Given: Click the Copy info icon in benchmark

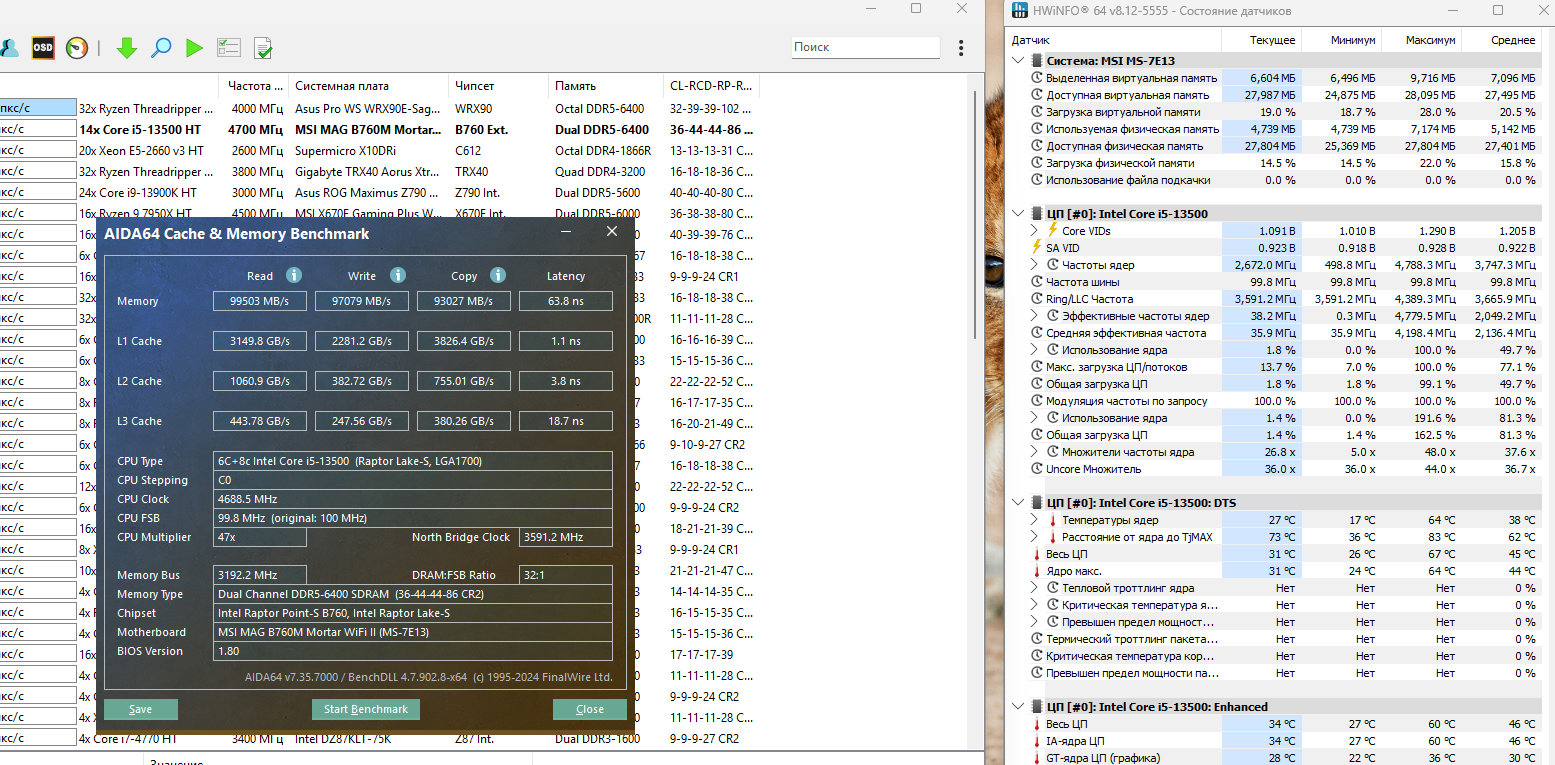Looking at the screenshot, I should pyautogui.click(x=498, y=275).
